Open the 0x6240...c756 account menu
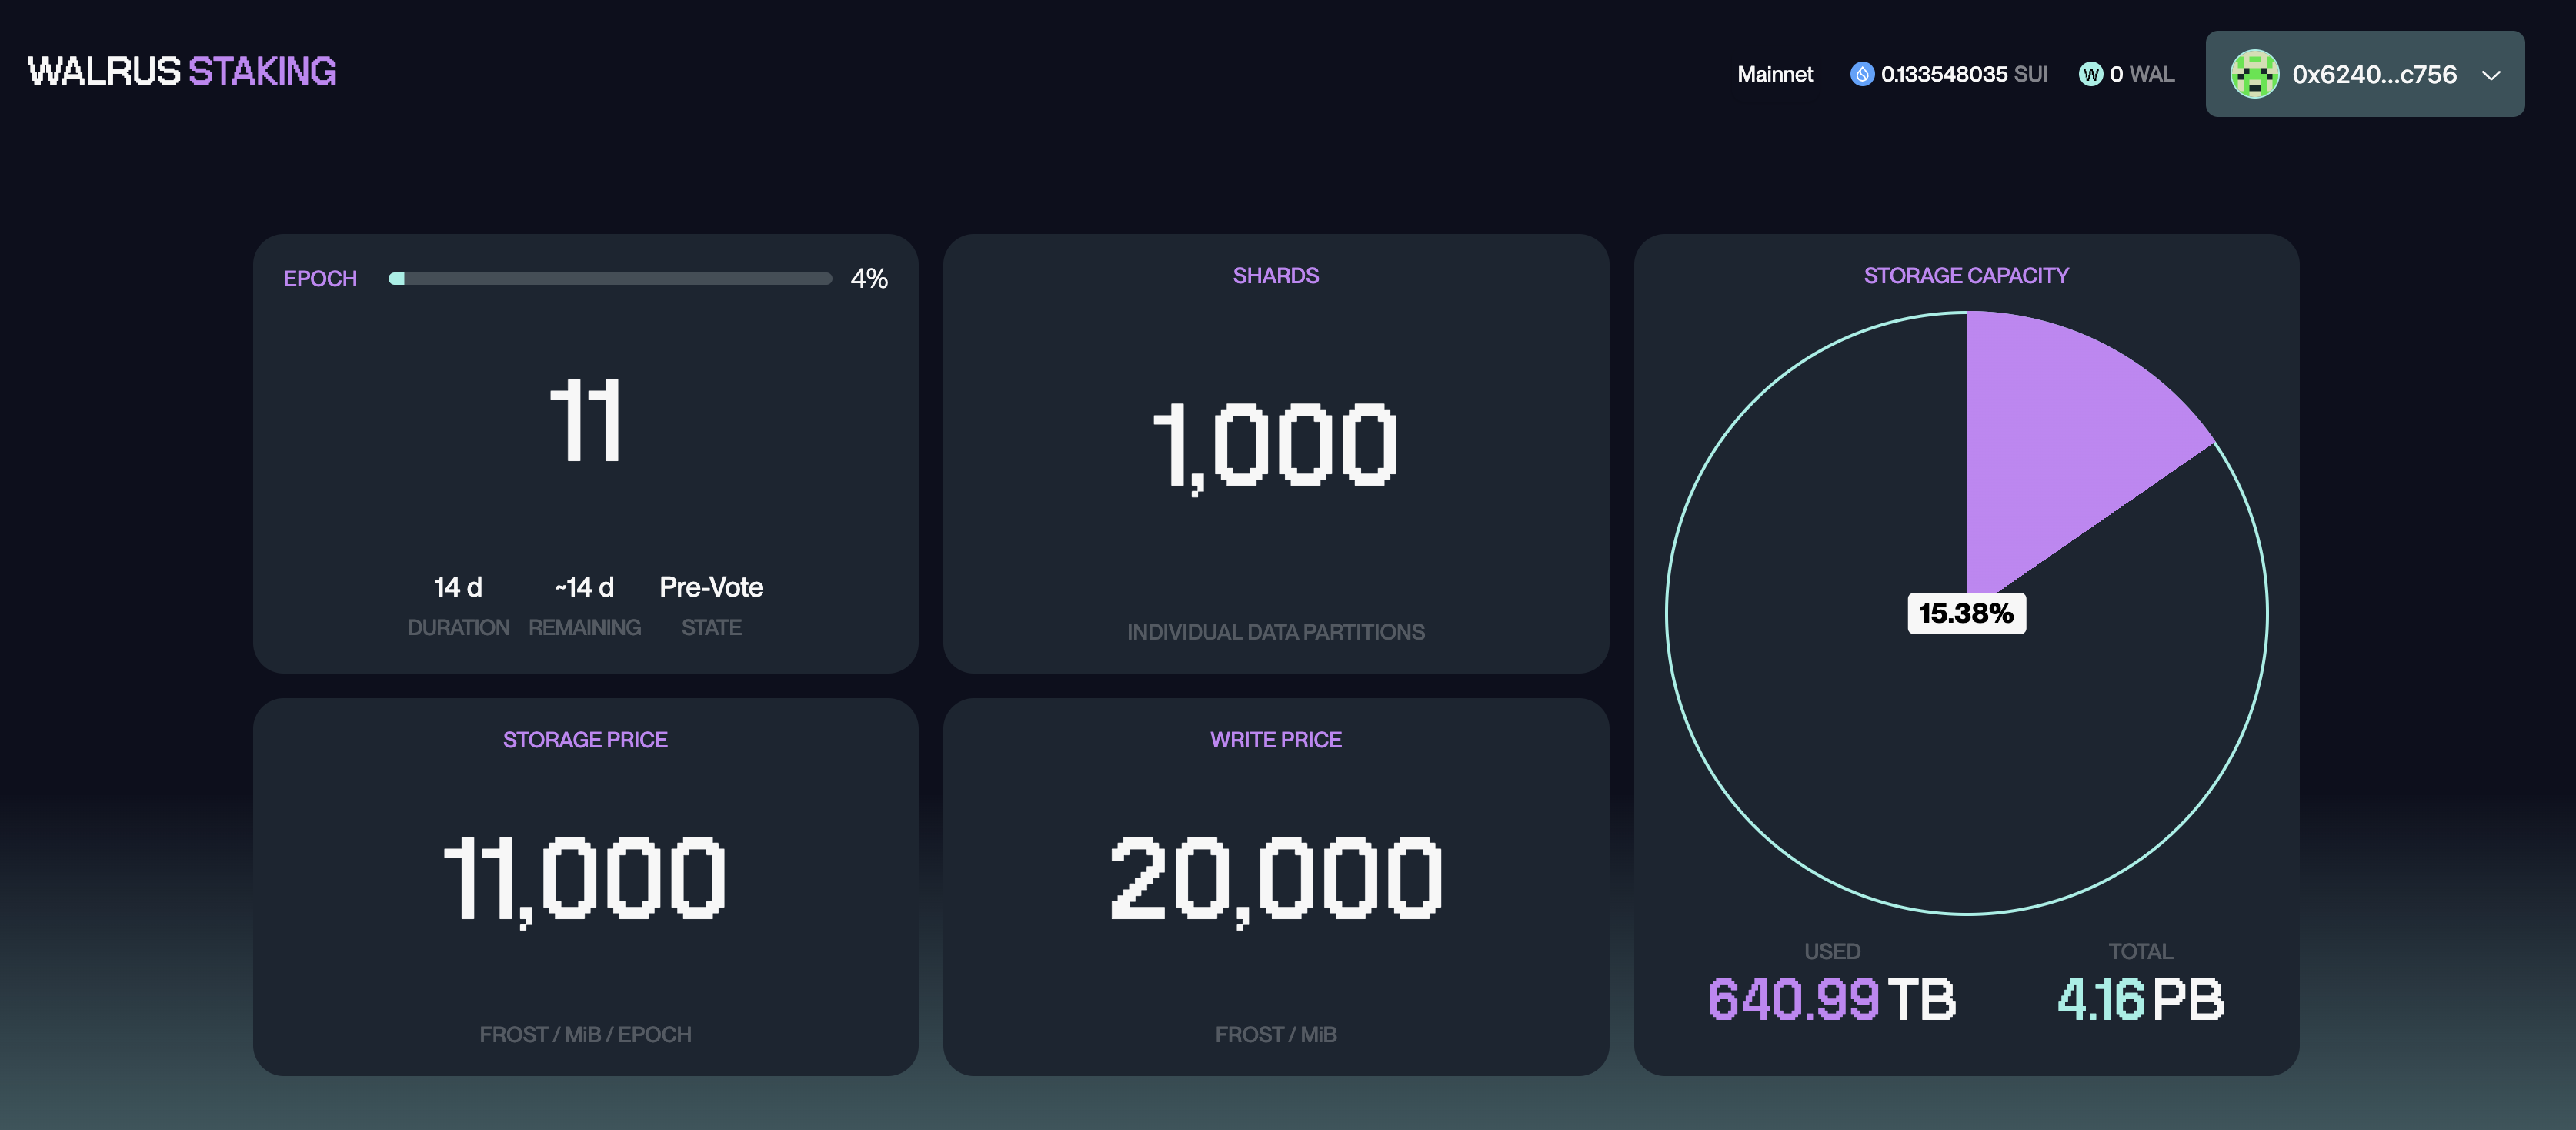This screenshot has height=1130, width=2576. click(2374, 74)
